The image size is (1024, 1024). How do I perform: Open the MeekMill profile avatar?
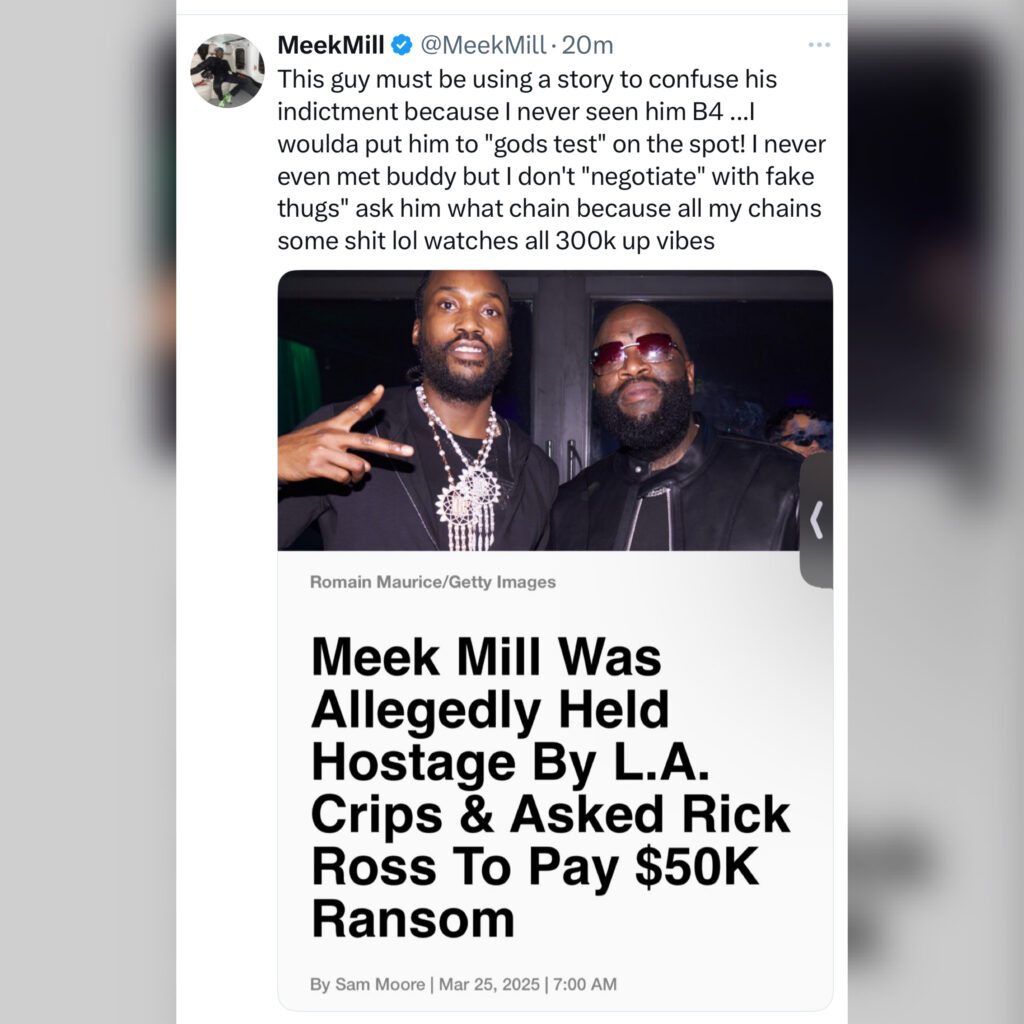pos(227,71)
